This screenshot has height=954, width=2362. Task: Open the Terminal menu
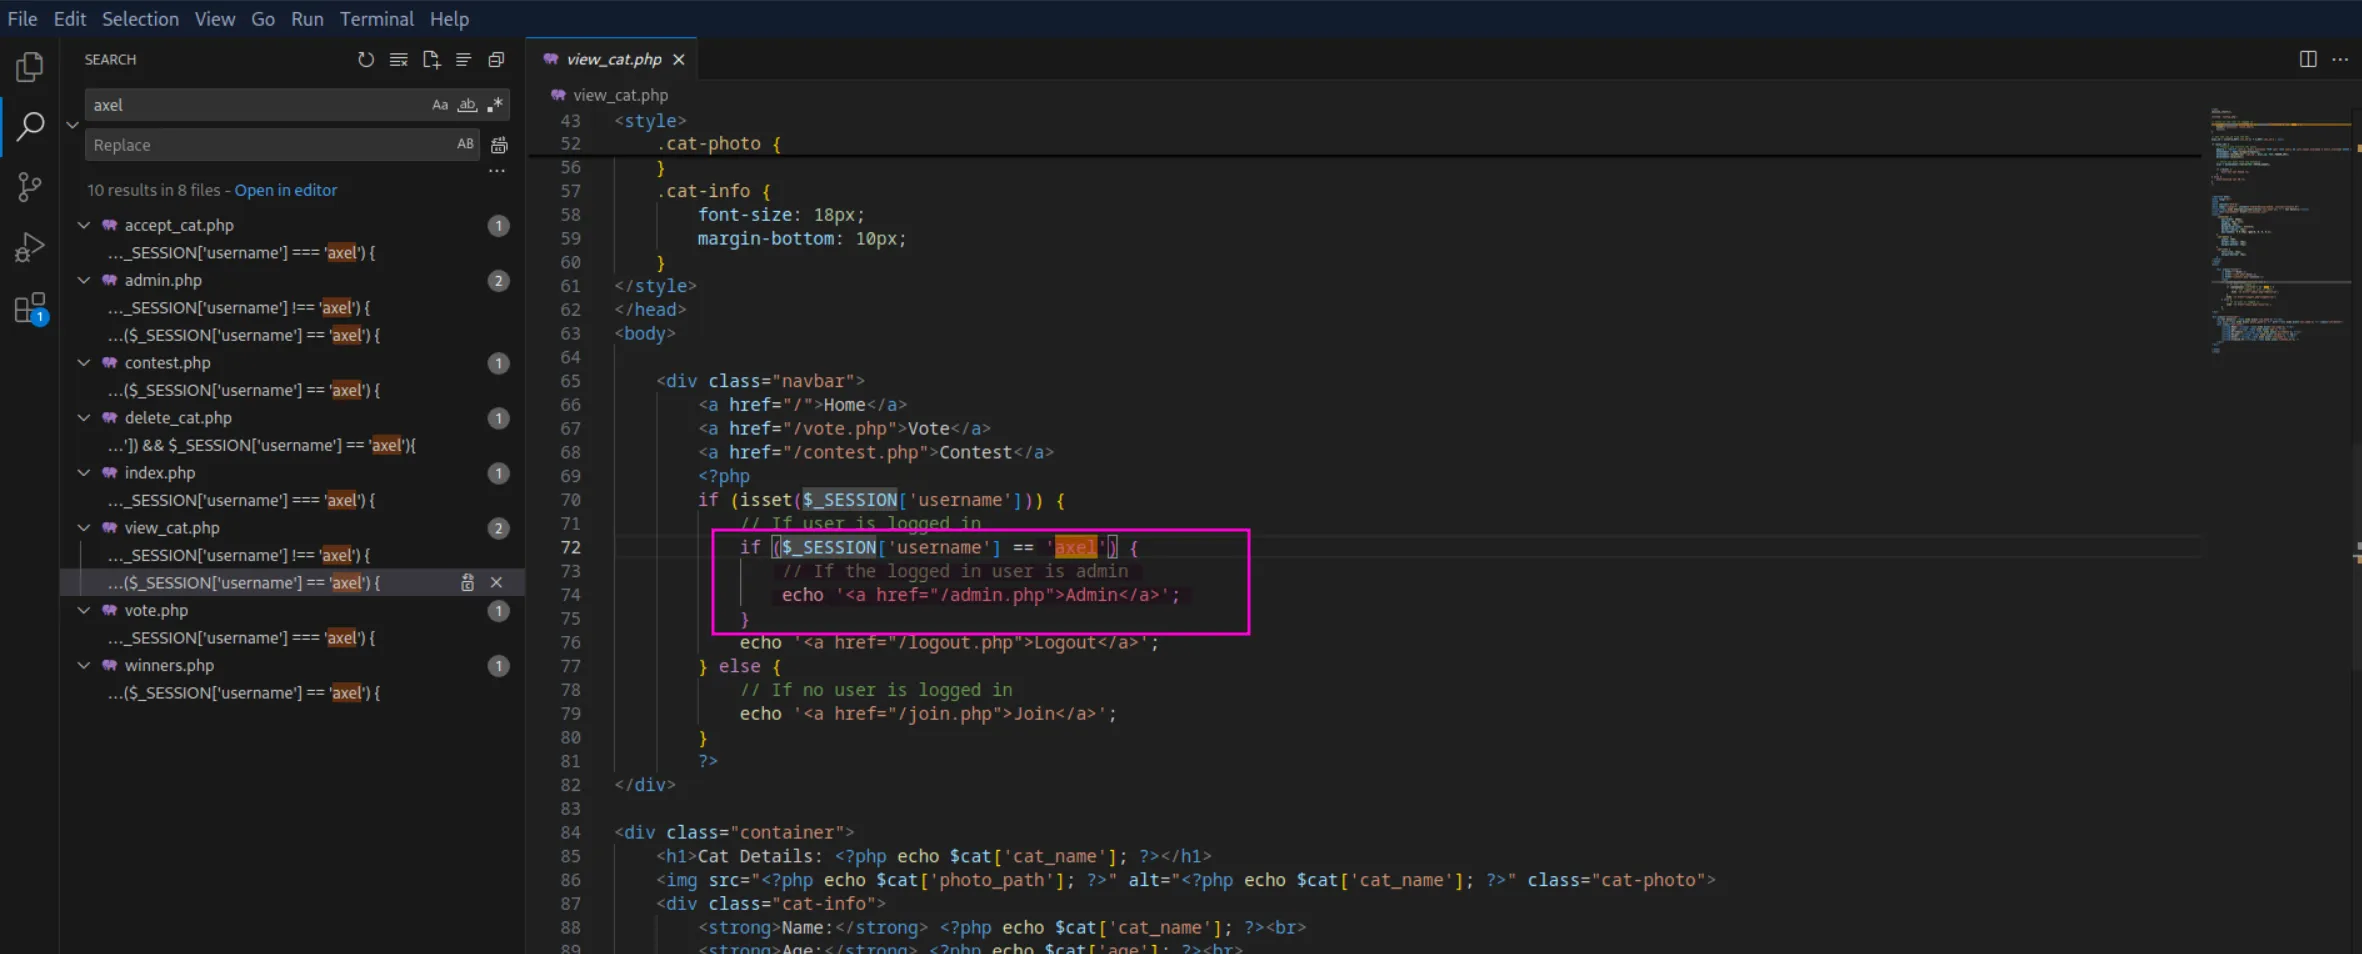click(x=377, y=19)
